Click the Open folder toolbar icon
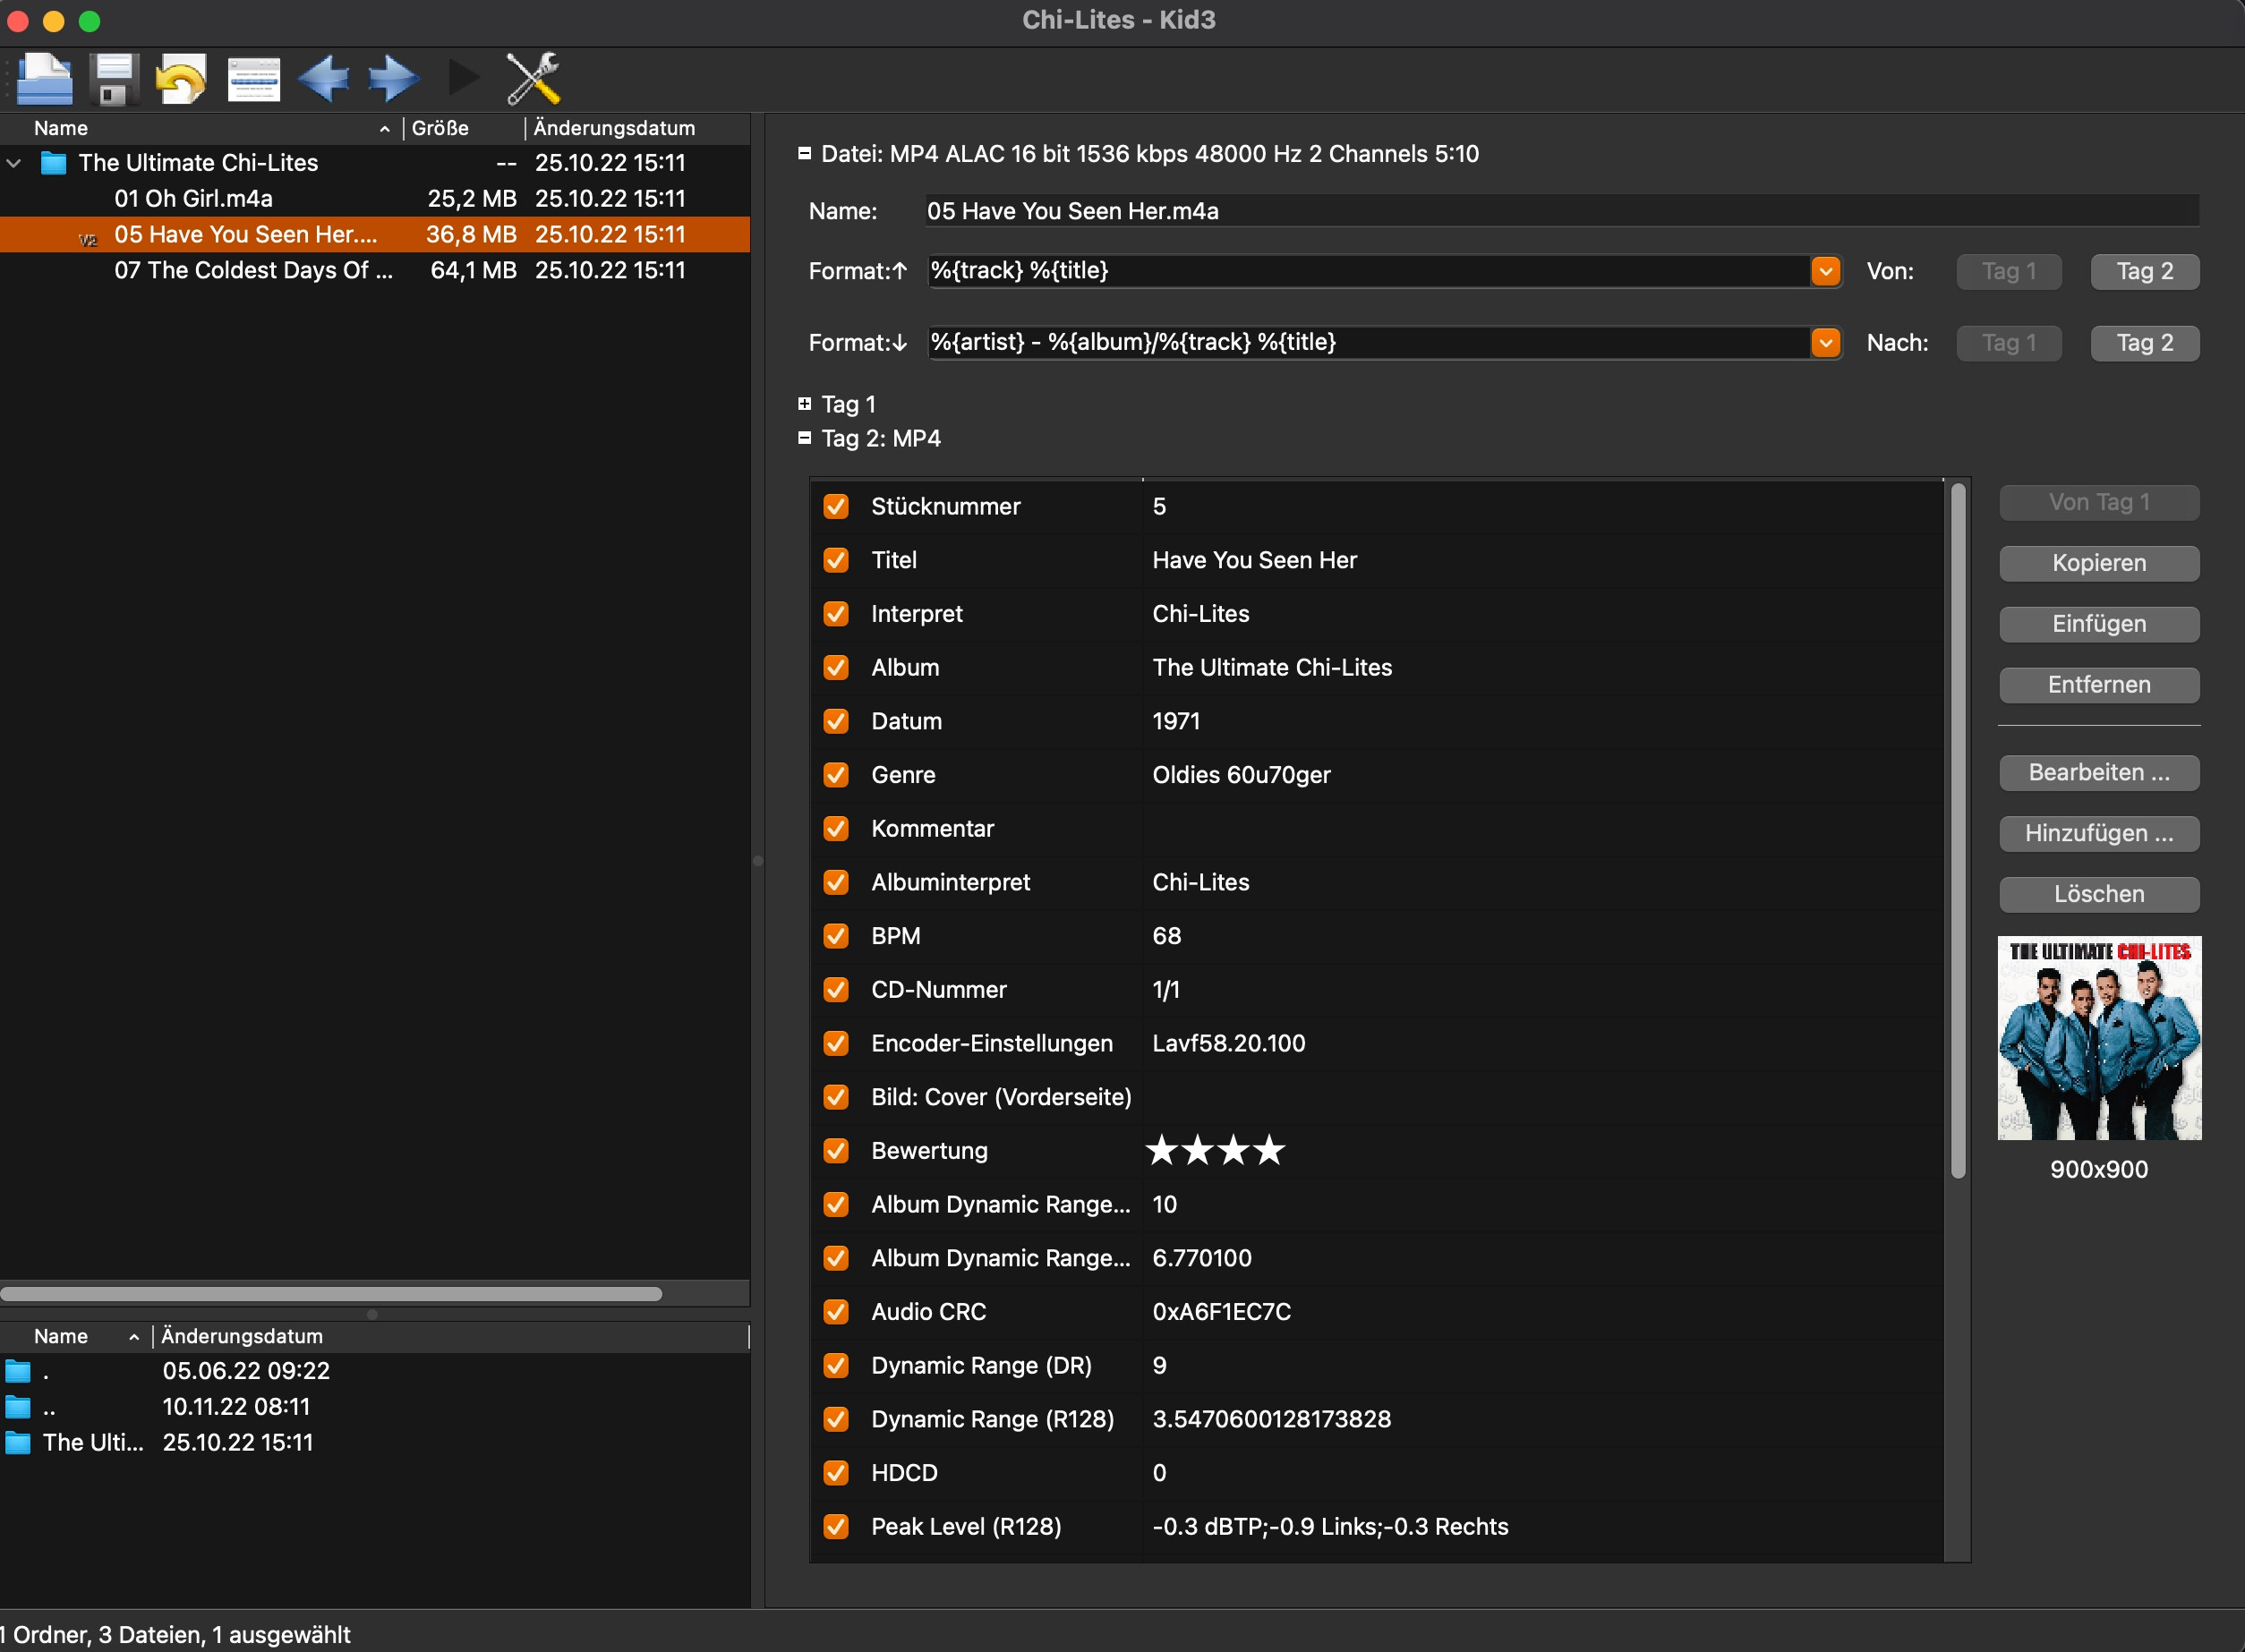Screen dimensions: 2245x1652 [45, 79]
